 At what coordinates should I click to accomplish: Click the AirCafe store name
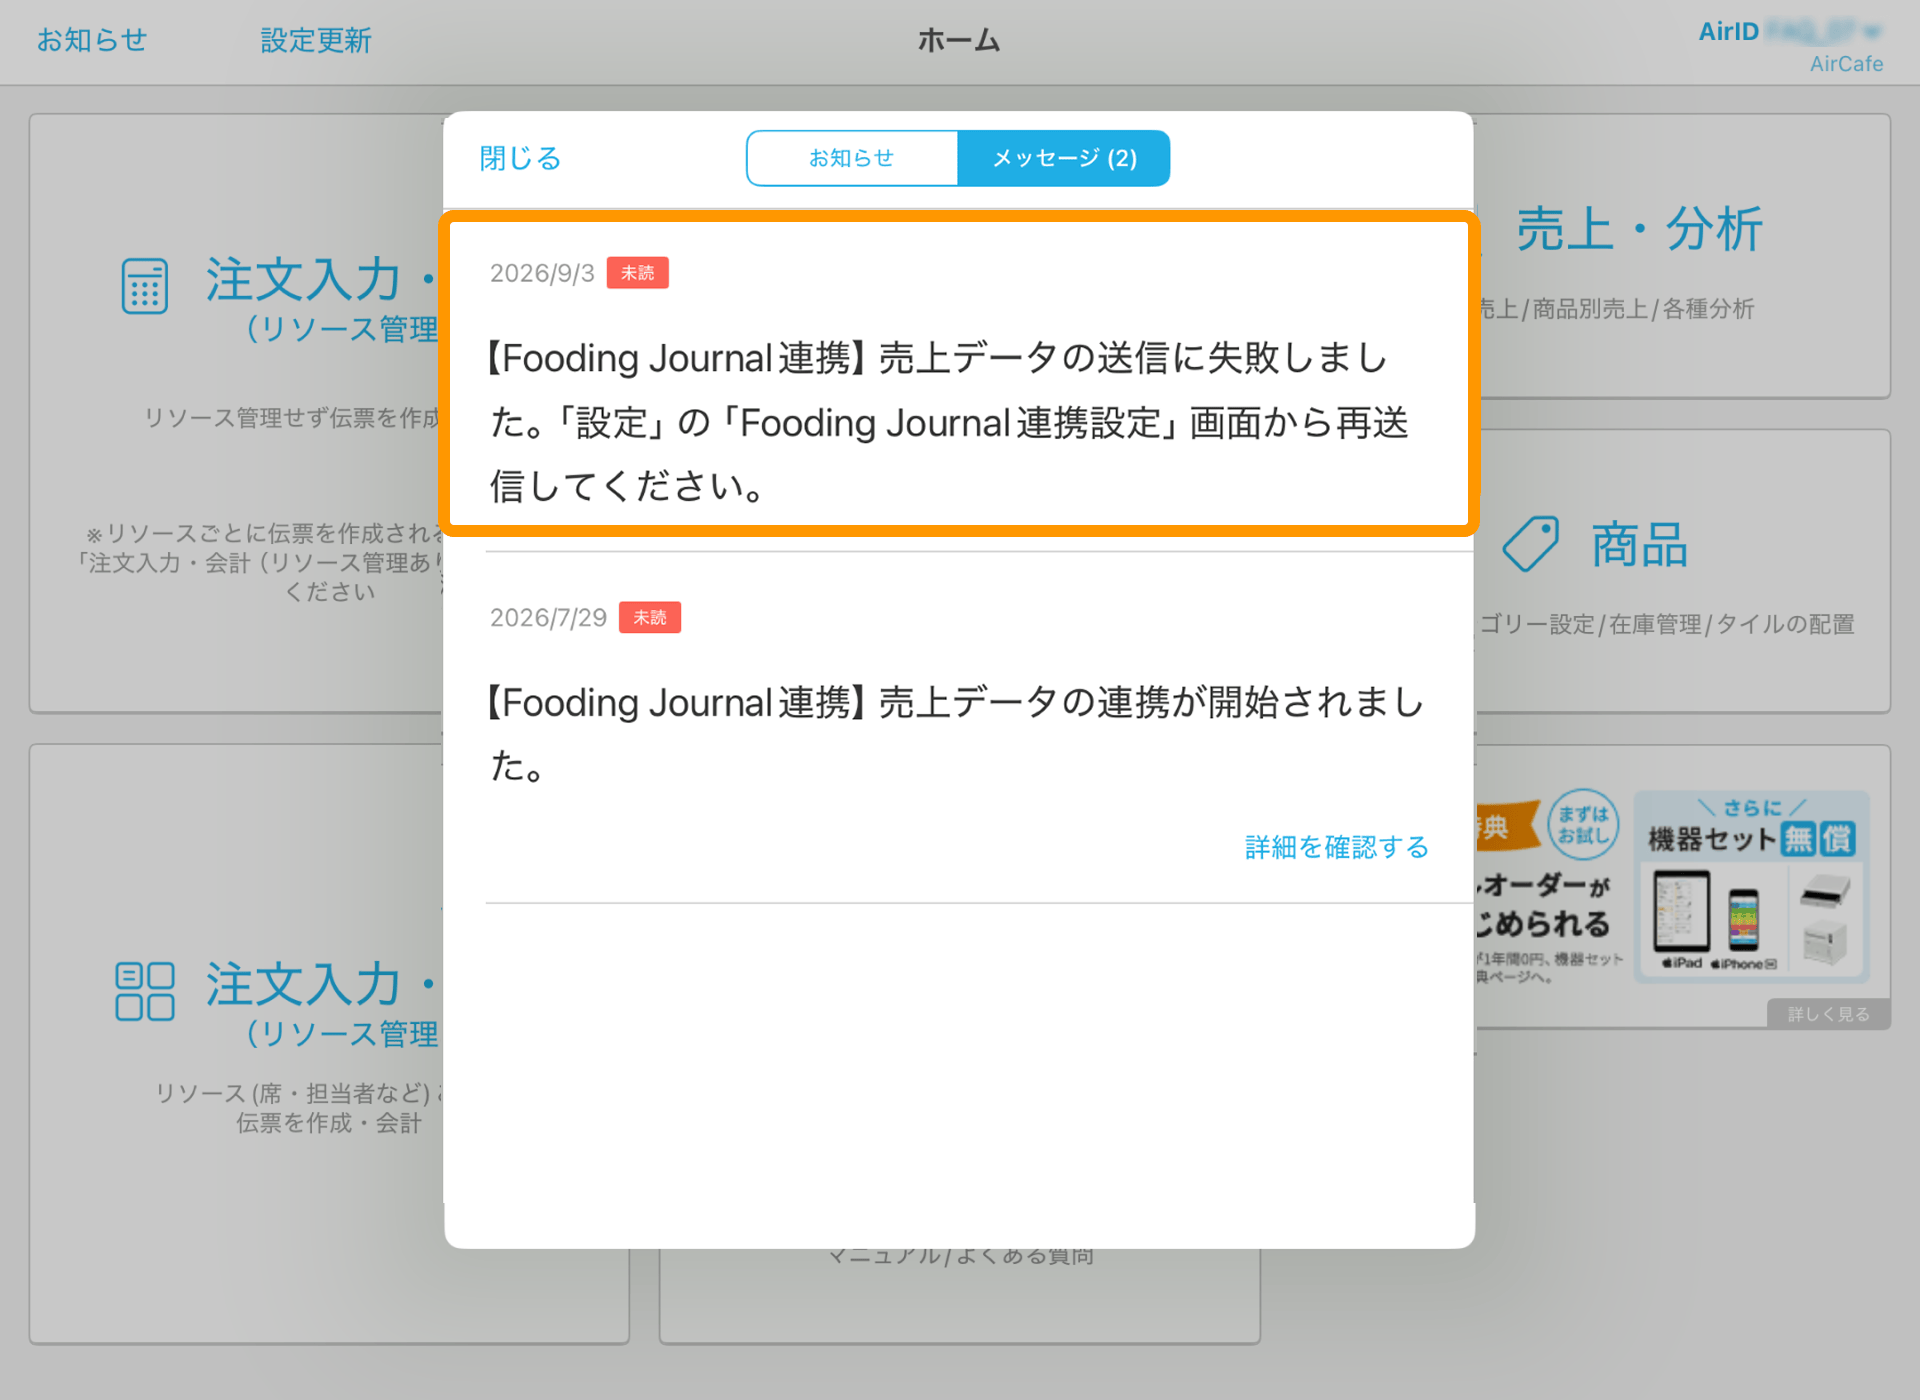click(1846, 64)
